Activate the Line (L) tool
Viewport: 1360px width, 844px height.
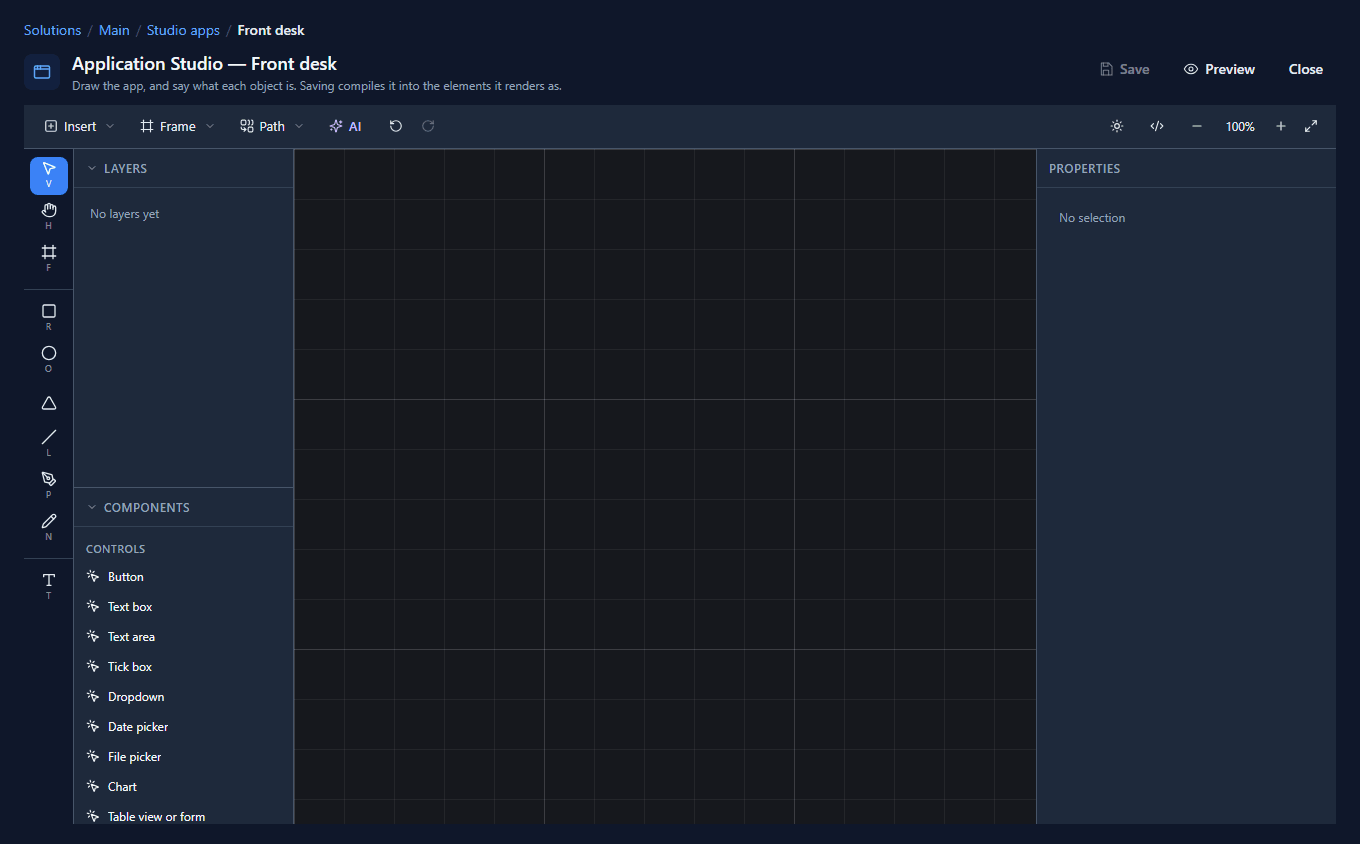pyautogui.click(x=49, y=443)
